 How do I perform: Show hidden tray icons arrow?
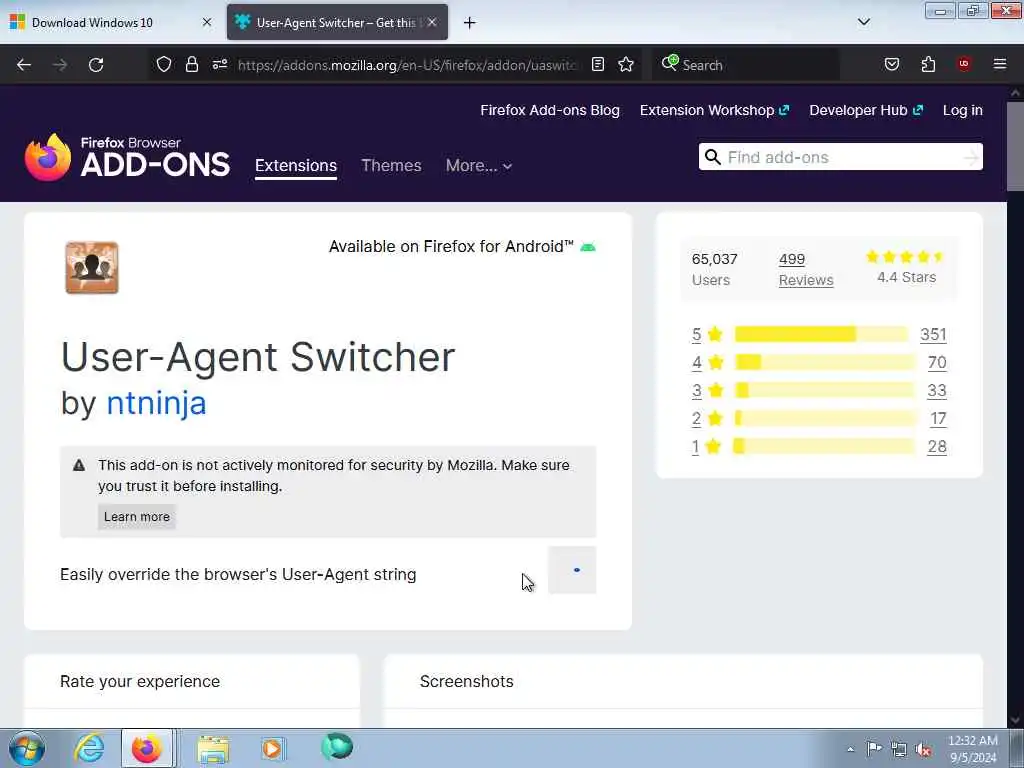[850, 749]
